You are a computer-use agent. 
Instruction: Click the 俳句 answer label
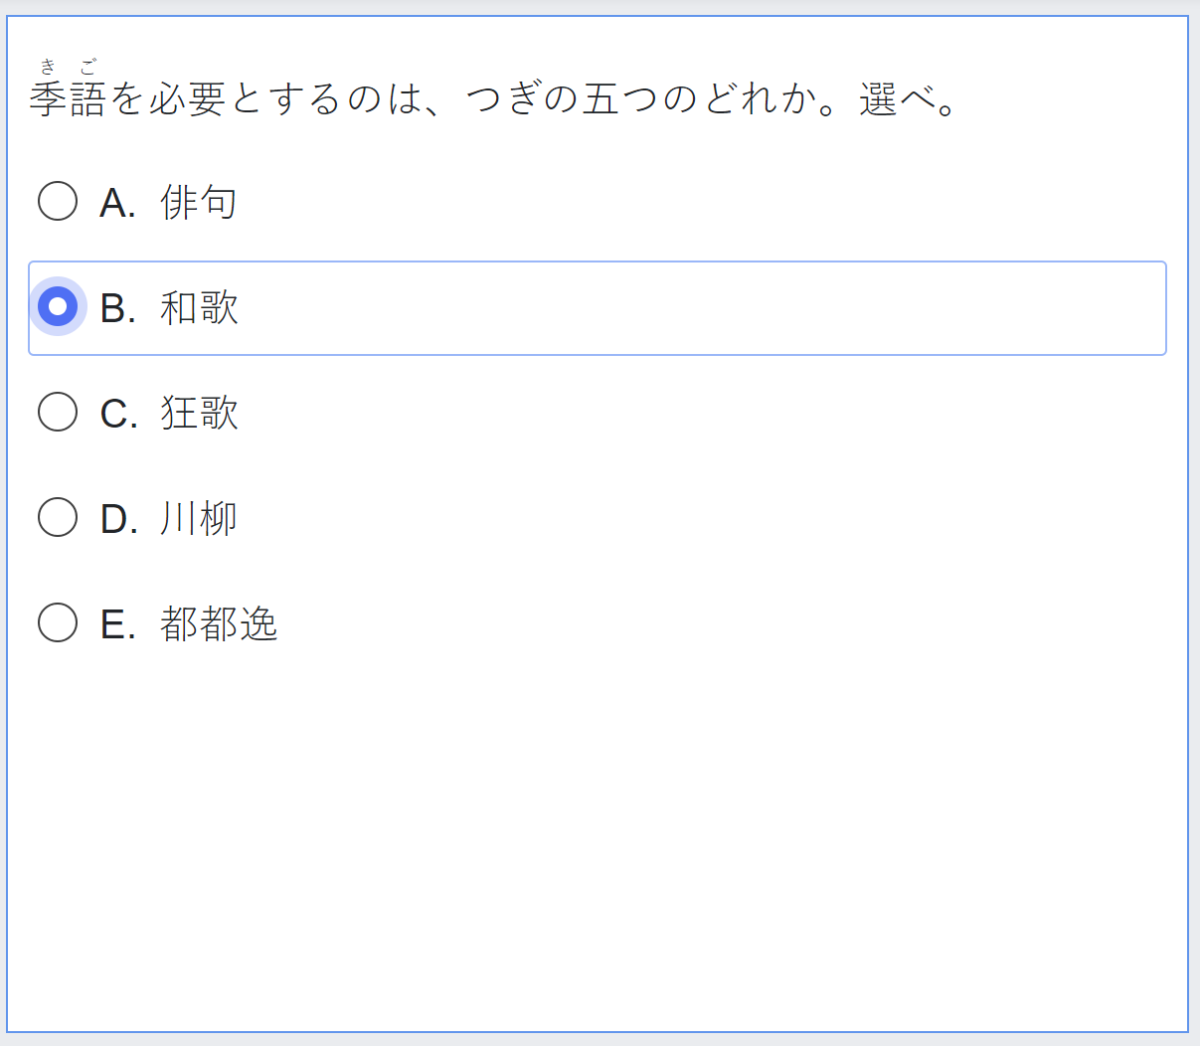point(199,202)
